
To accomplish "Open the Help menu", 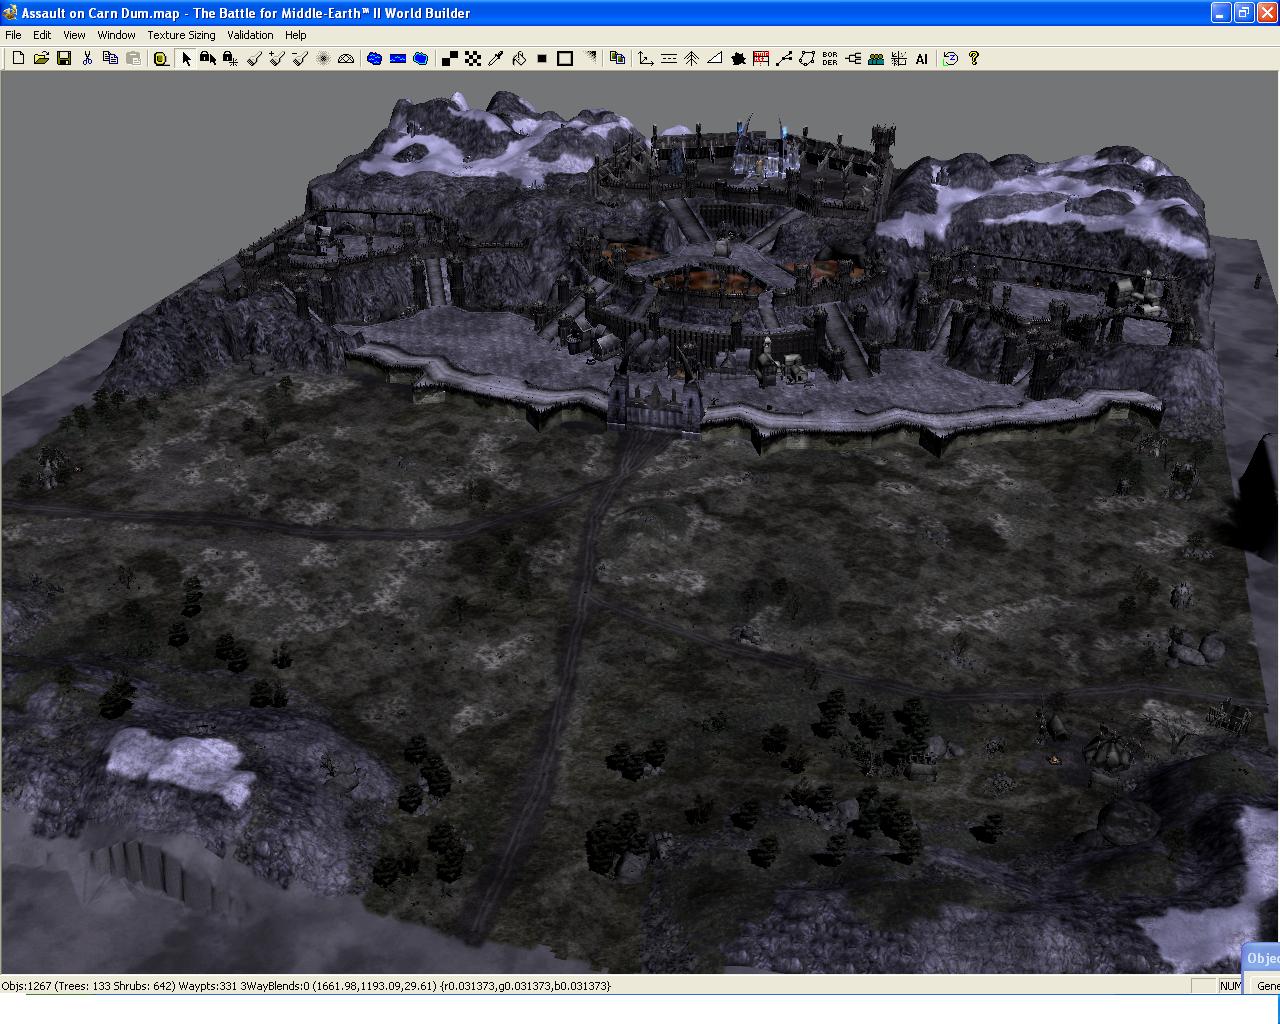I will point(295,35).
